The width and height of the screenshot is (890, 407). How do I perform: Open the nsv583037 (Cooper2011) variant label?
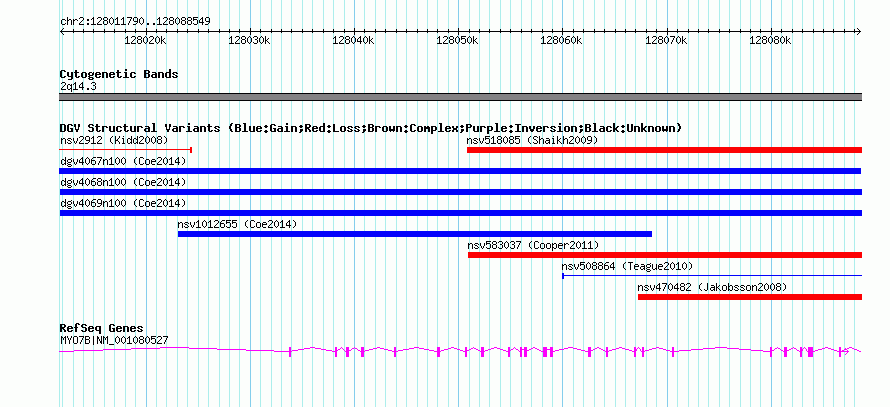[x=533, y=245]
